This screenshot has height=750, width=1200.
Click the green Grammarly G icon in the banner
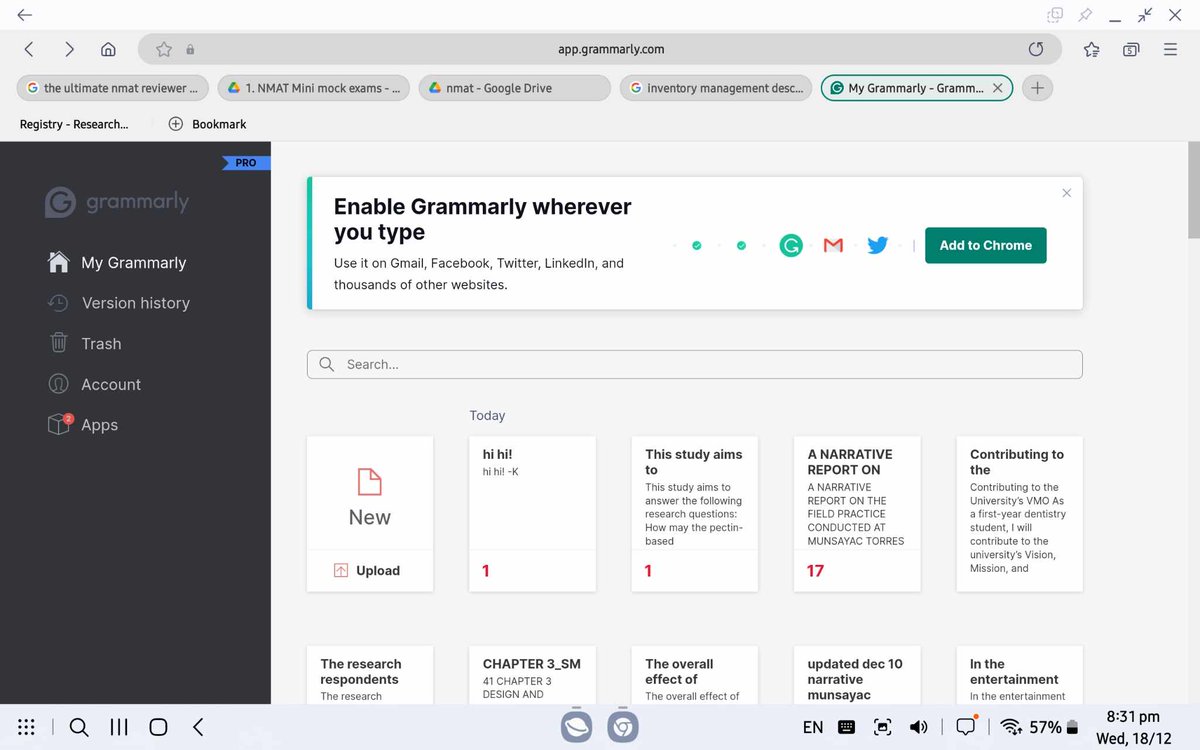click(x=791, y=245)
